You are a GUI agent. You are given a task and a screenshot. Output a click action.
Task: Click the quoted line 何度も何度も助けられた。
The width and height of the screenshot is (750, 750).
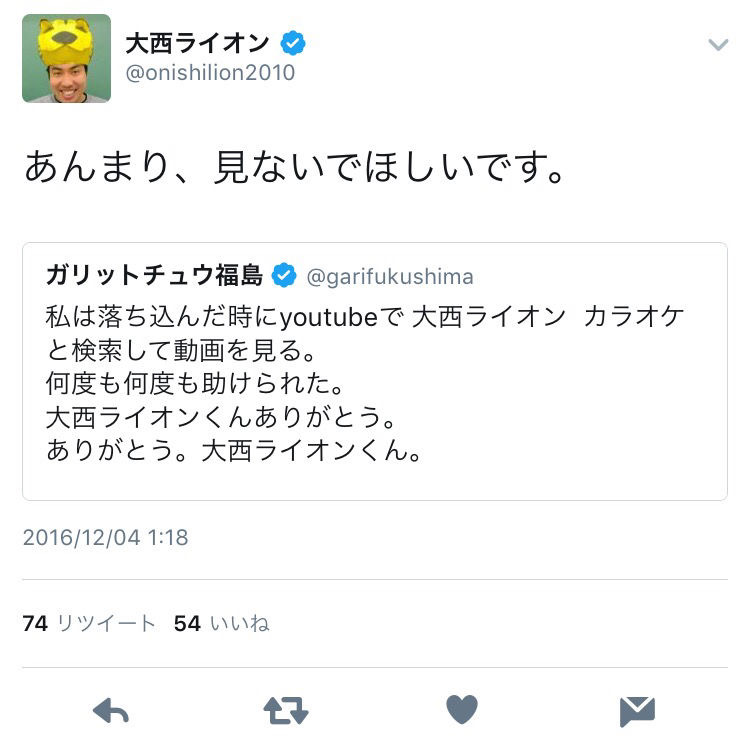(195, 384)
